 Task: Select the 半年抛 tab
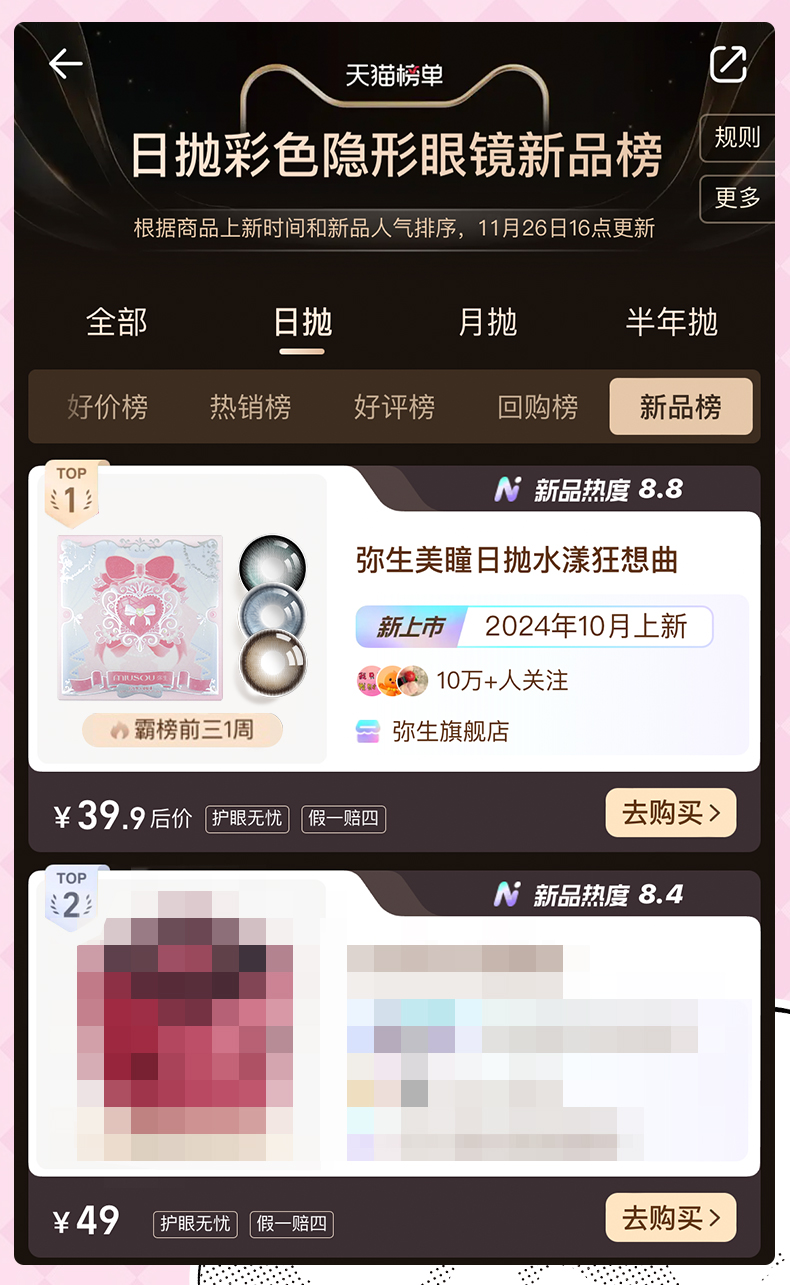[x=672, y=322]
